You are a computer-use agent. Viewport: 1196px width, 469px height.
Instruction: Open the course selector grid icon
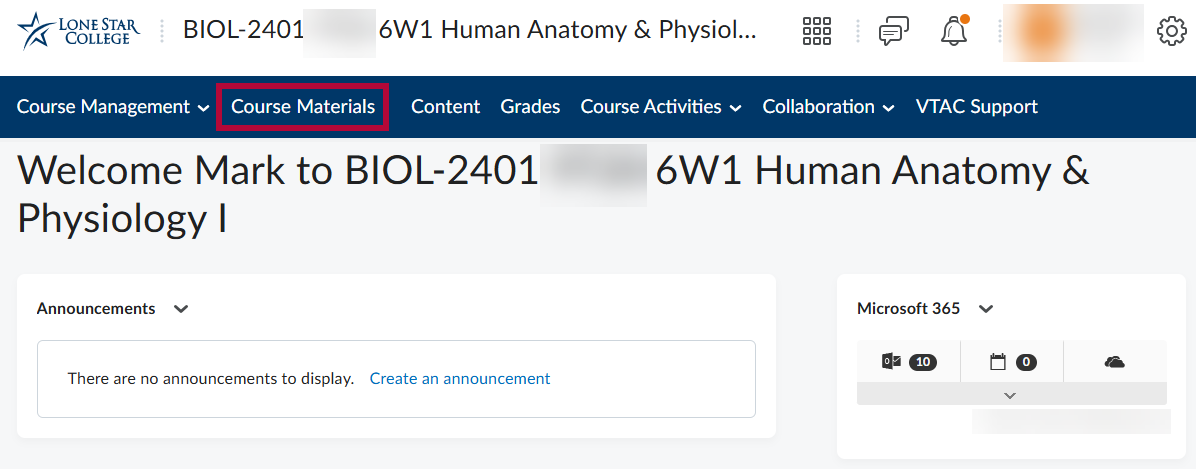pos(817,32)
